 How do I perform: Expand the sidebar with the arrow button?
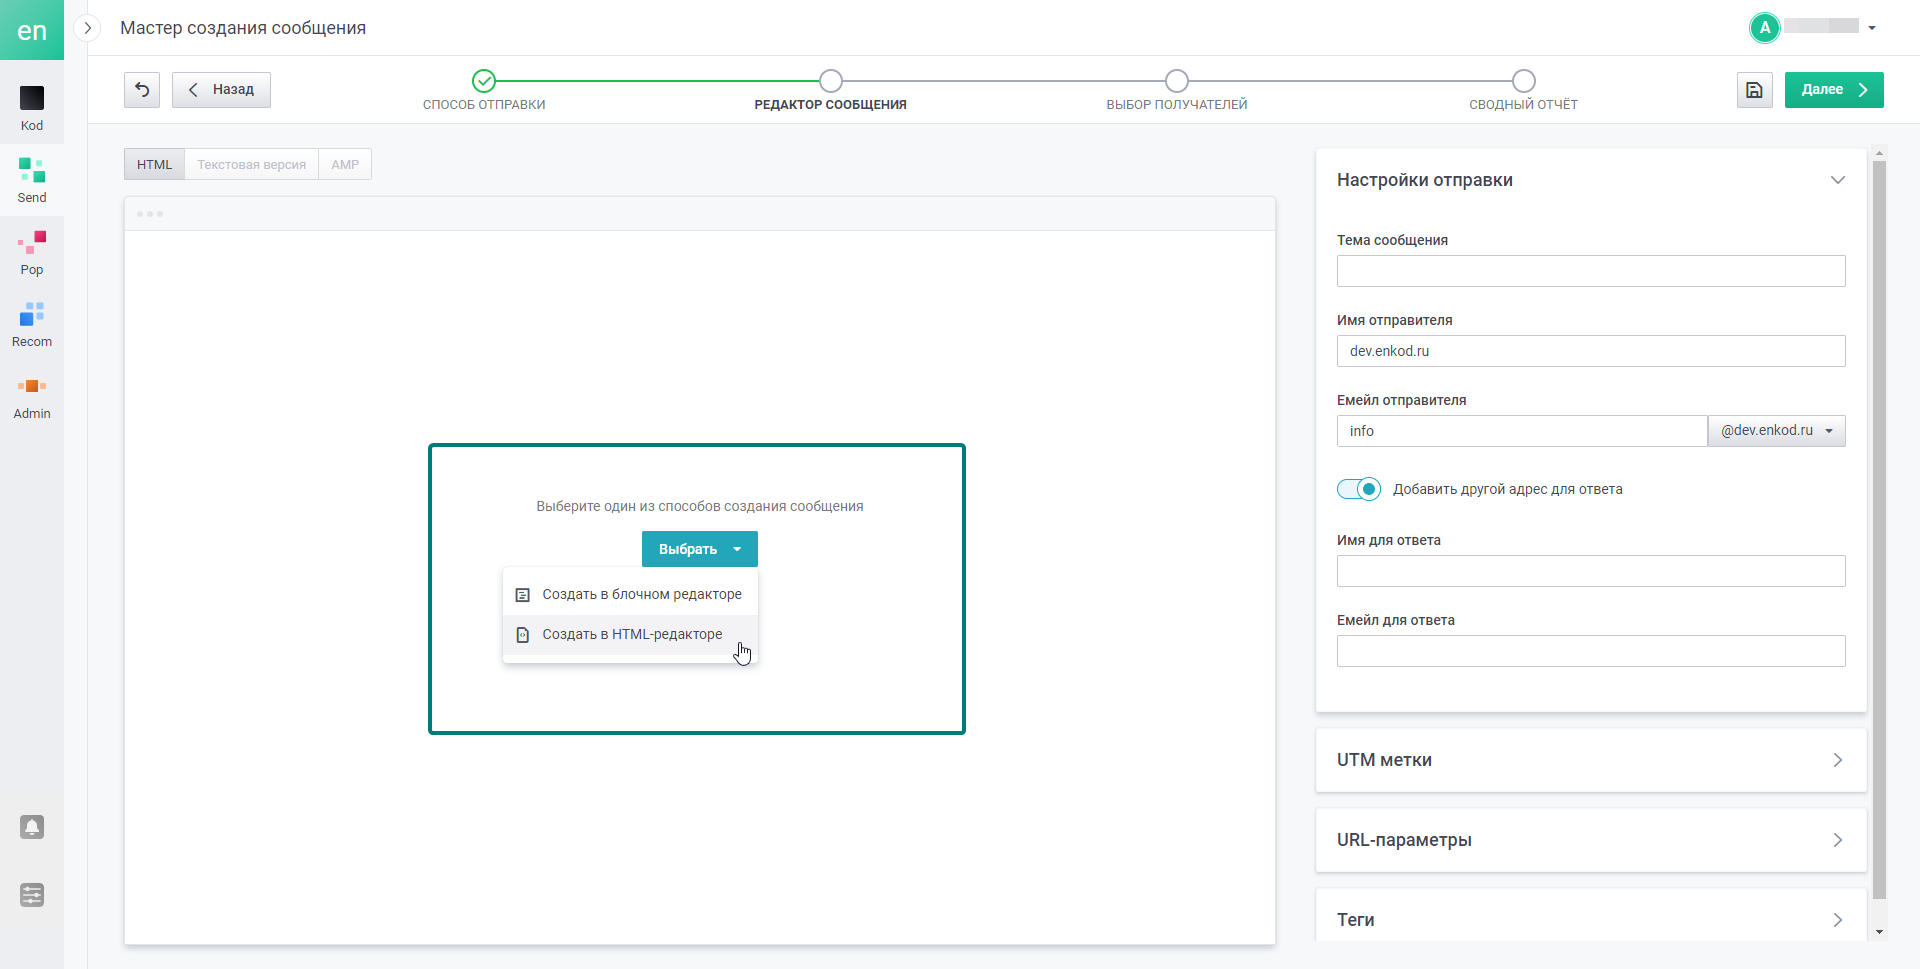point(88,28)
